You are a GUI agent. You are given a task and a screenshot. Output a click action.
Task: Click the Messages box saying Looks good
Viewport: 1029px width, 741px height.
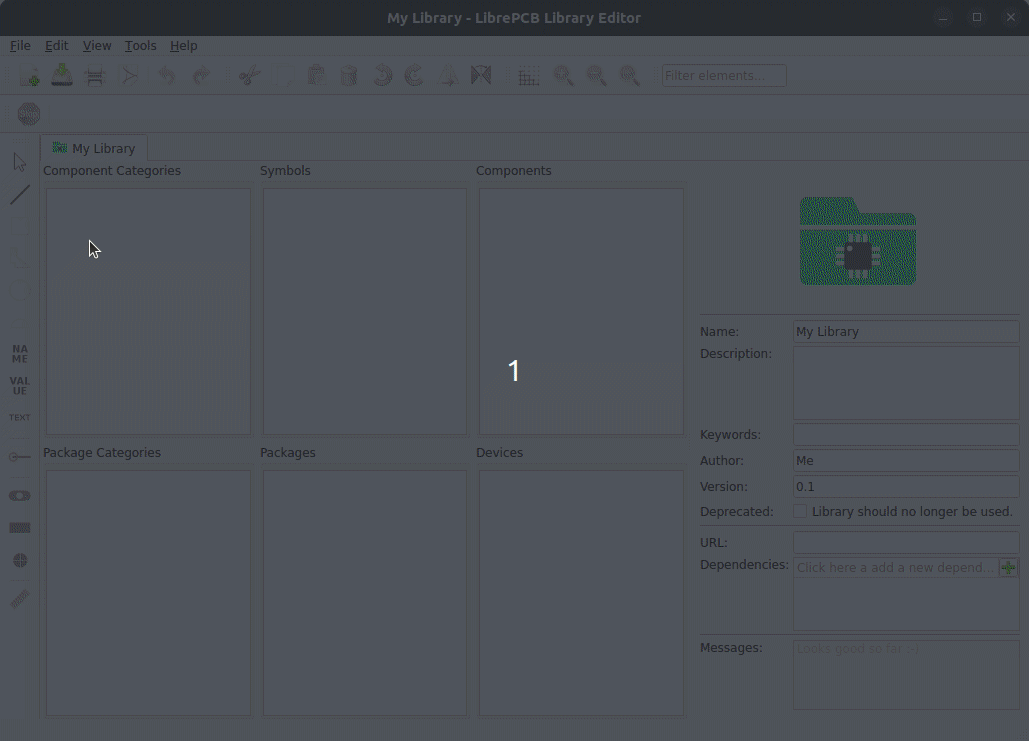coord(906,675)
